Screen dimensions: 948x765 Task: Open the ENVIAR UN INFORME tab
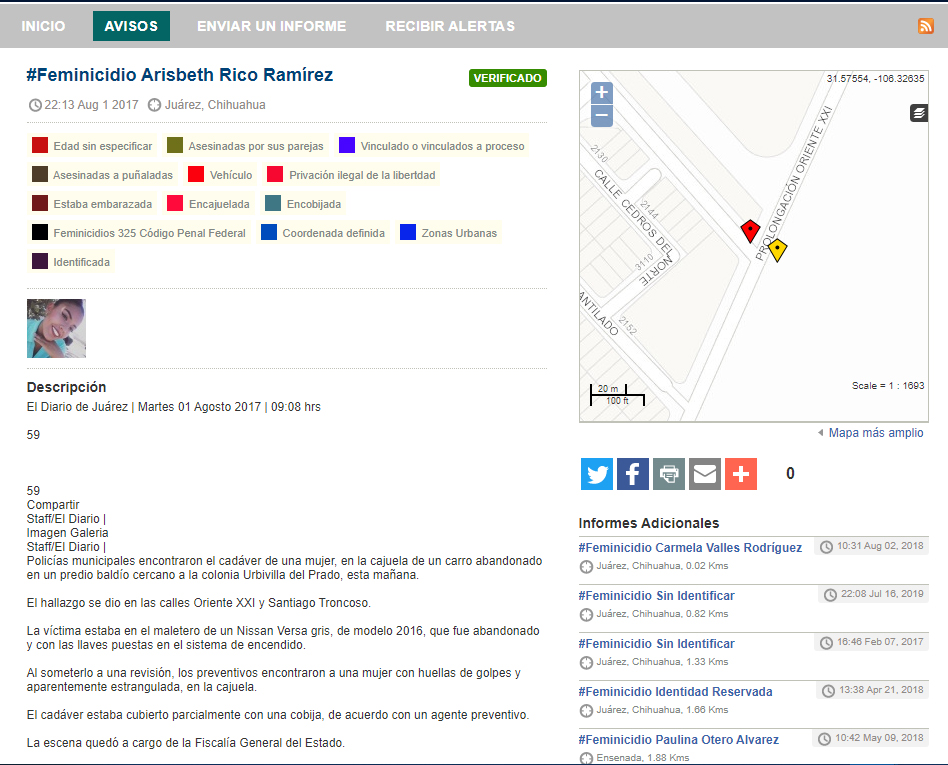[271, 26]
